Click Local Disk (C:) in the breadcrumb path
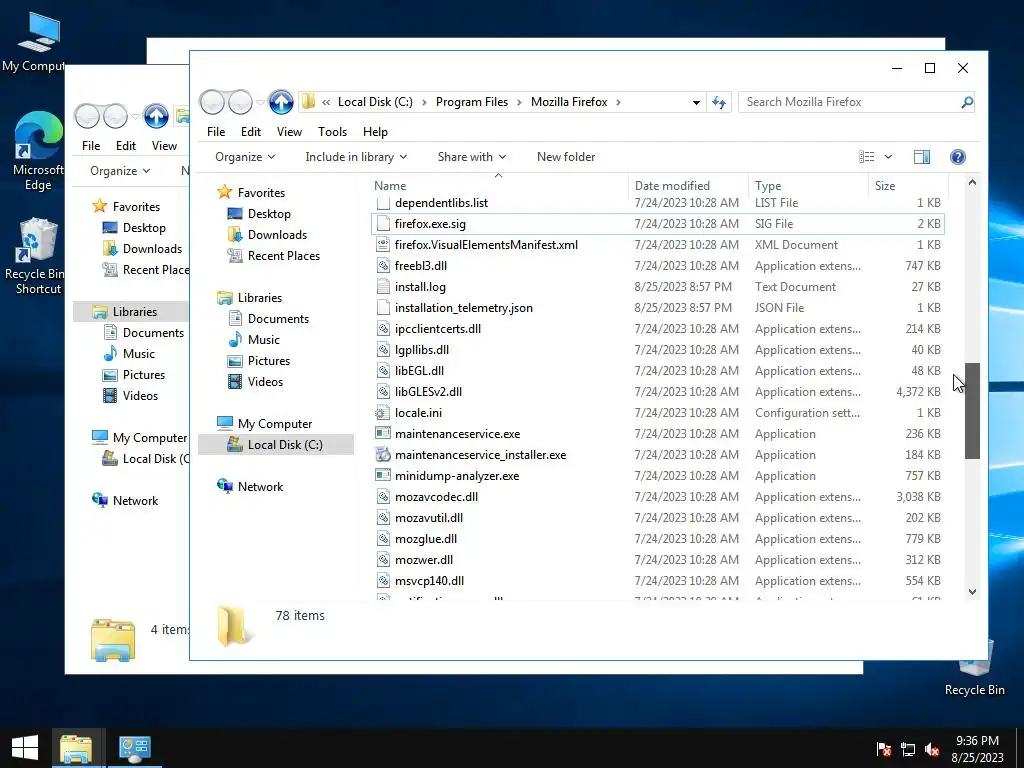This screenshot has width=1024, height=768. (x=375, y=102)
